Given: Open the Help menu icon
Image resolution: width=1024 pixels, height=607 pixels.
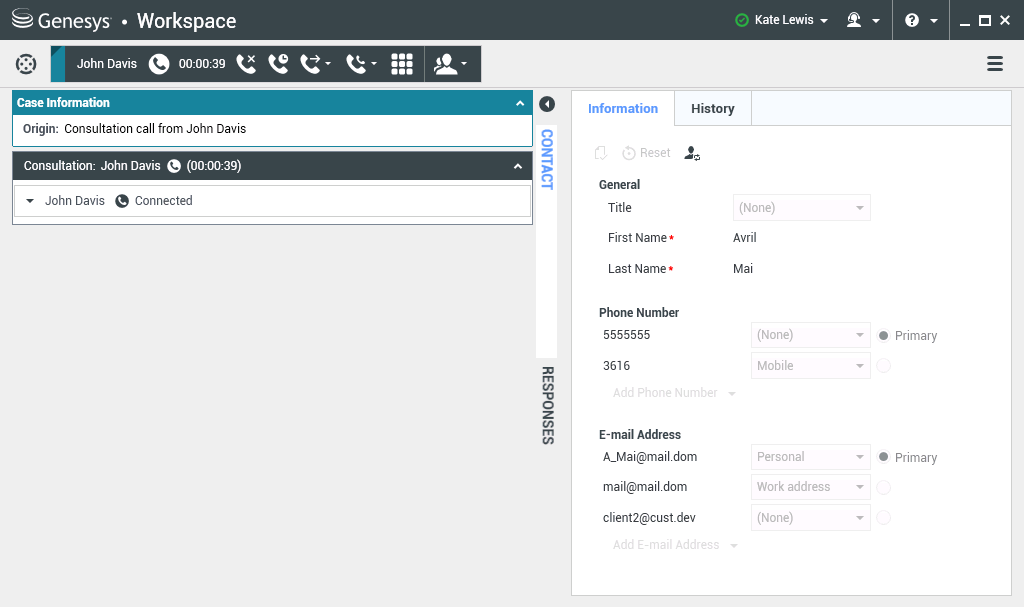Looking at the screenshot, I should pos(920,20).
